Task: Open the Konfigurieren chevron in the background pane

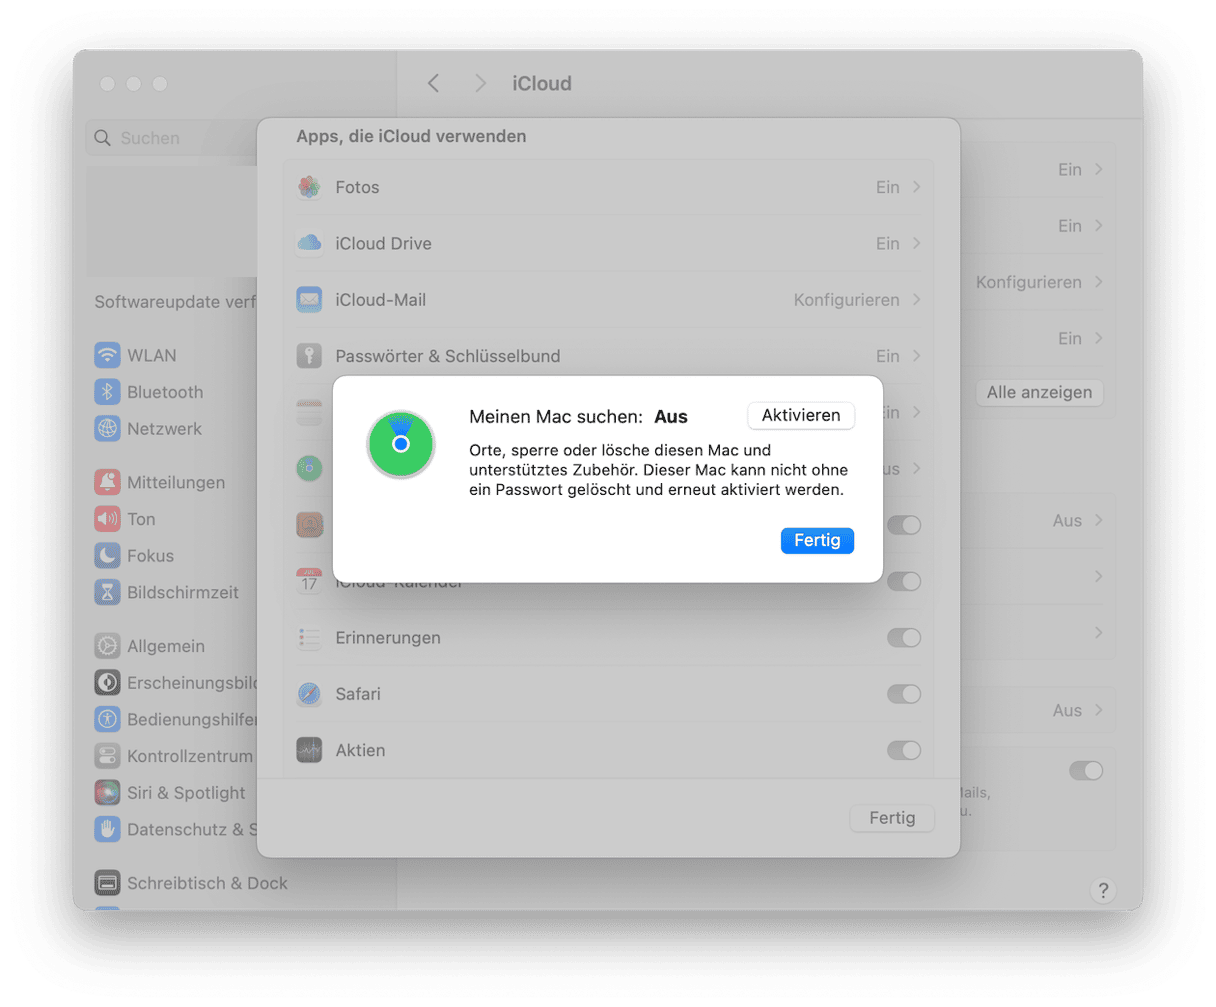Action: tap(1098, 282)
